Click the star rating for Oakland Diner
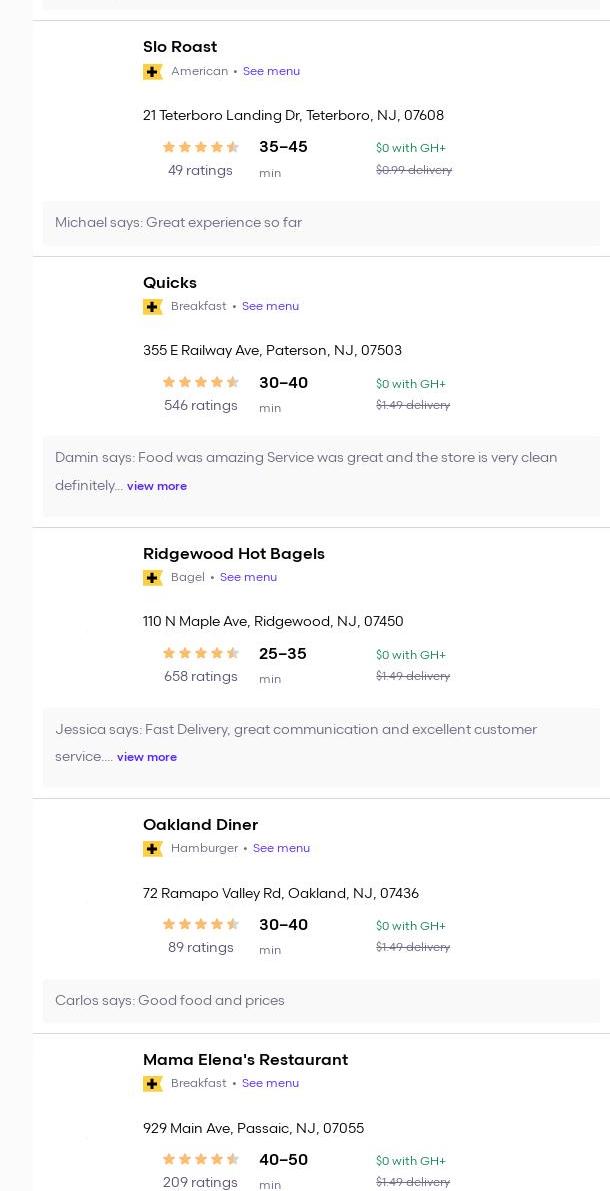The image size is (610, 1191). [x=200, y=925]
